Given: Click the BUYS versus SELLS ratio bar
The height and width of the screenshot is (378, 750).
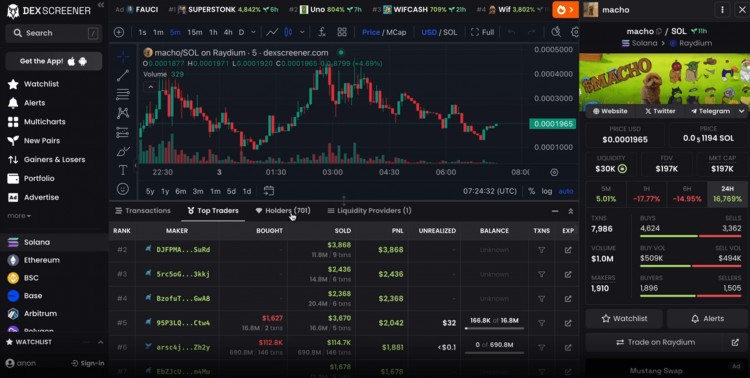Looking at the screenshot, I should pos(691,236).
